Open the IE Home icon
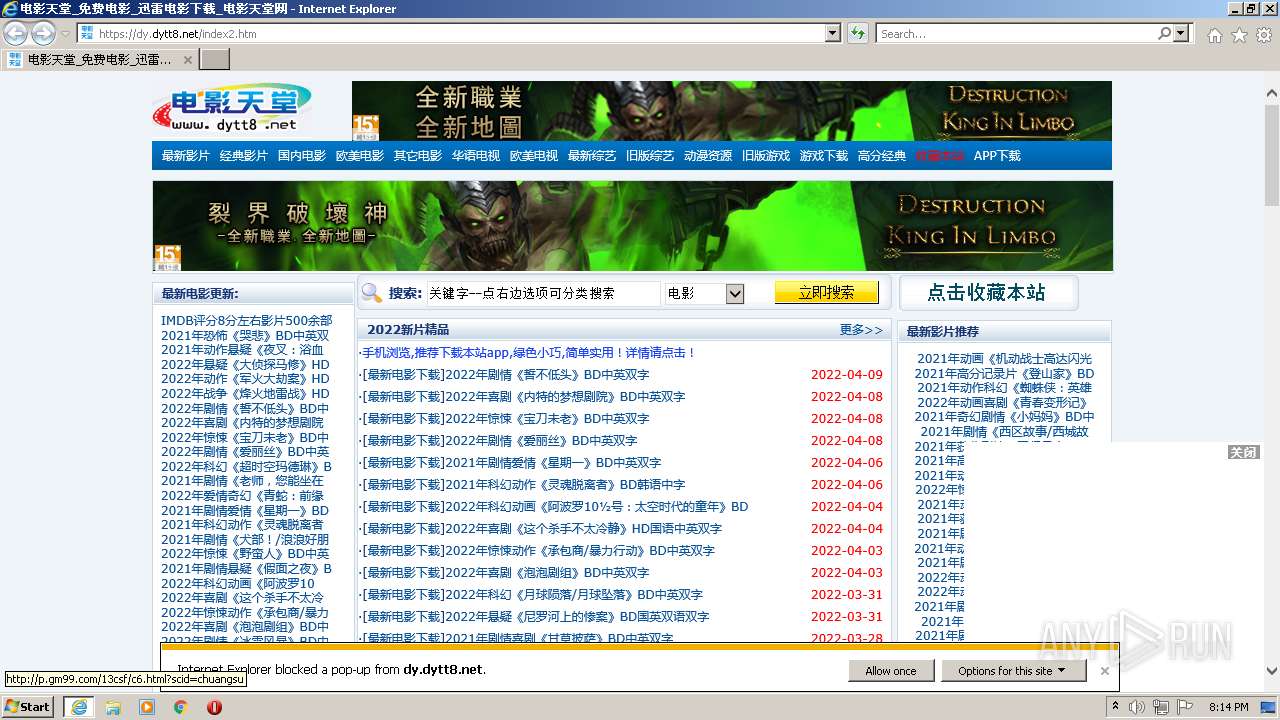This screenshot has width=1280, height=720. point(1214,35)
